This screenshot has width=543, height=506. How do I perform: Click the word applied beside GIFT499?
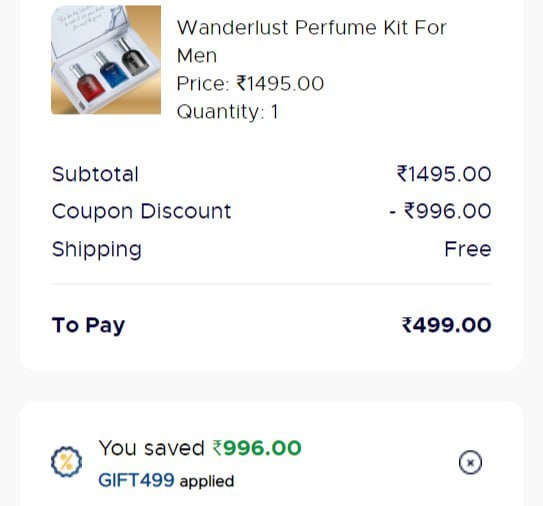(x=207, y=481)
